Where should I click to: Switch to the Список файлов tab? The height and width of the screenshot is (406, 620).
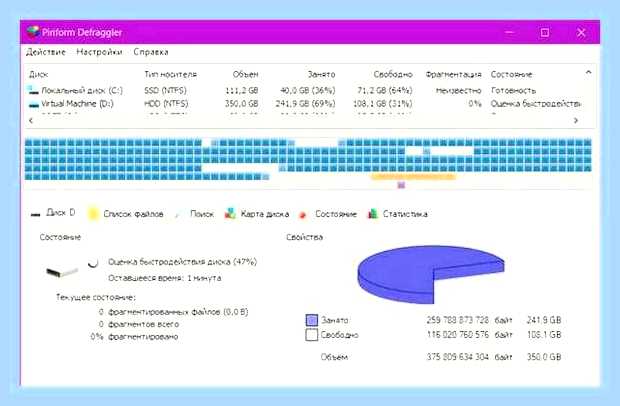(x=126, y=214)
